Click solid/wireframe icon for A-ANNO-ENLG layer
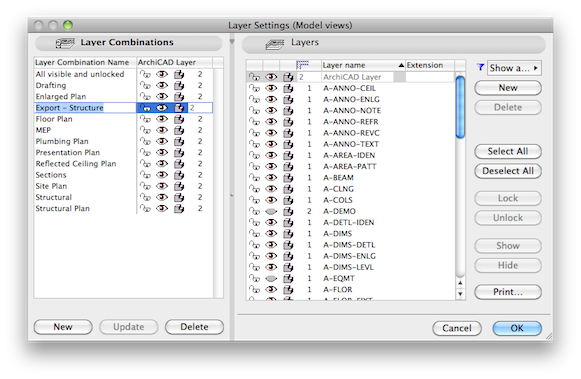Viewport: 581px width, 379px height. pyautogui.click(x=288, y=99)
